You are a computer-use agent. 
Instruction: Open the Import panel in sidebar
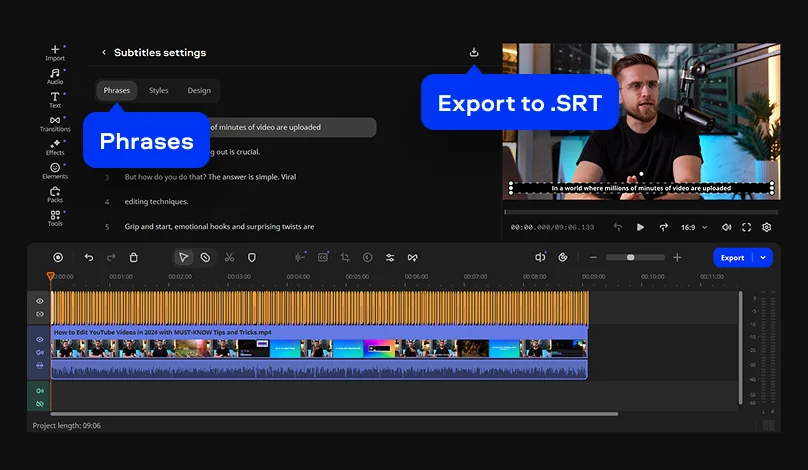pos(55,52)
